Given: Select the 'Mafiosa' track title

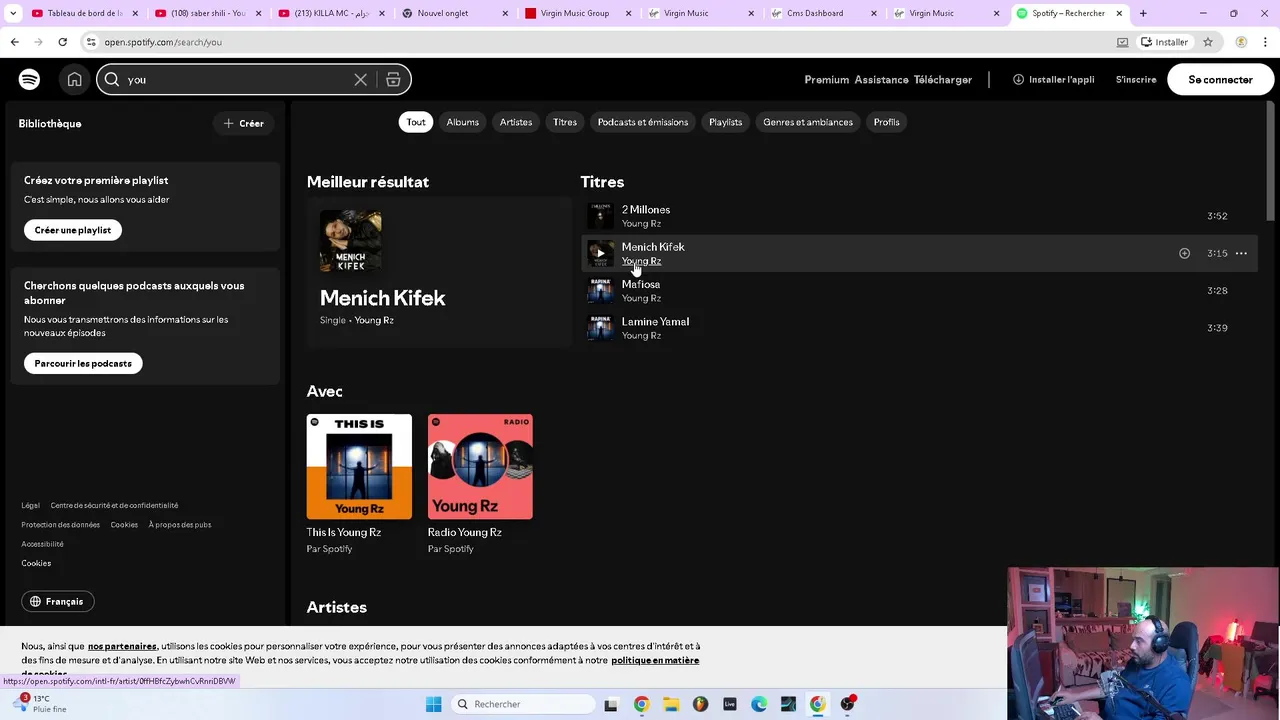Looking at the screenshot, I should coord(641,284).
